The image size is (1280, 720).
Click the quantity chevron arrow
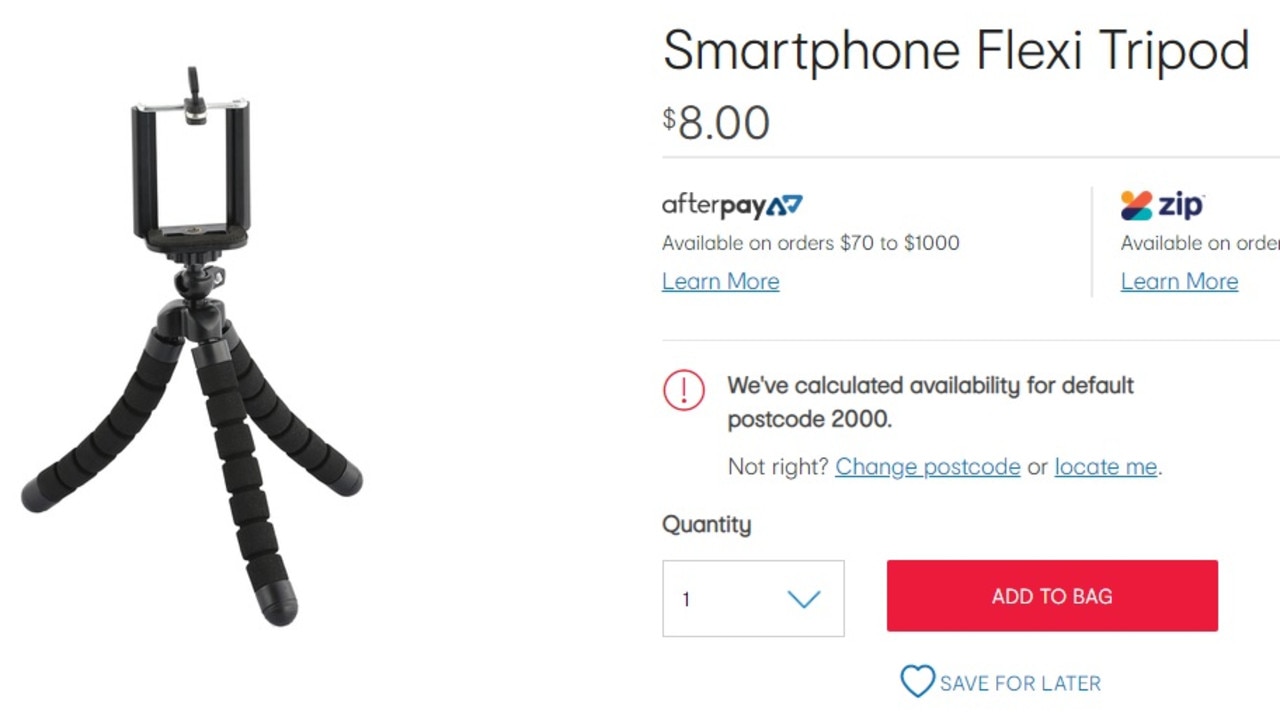[x=803, y=599]
